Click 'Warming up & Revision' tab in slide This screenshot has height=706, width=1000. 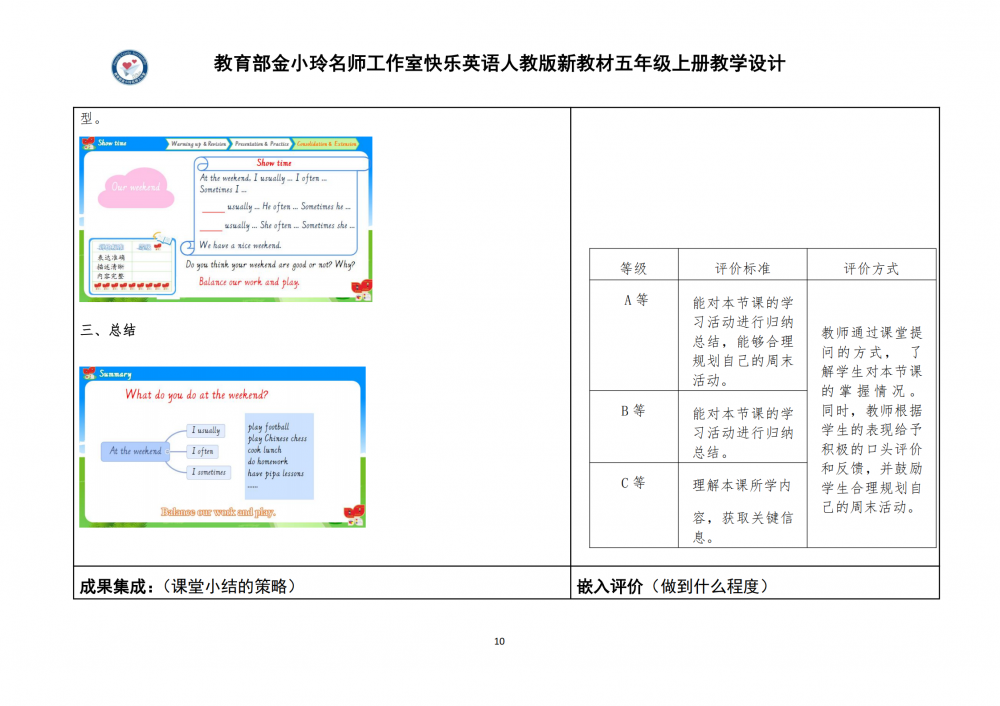[198, 143]
